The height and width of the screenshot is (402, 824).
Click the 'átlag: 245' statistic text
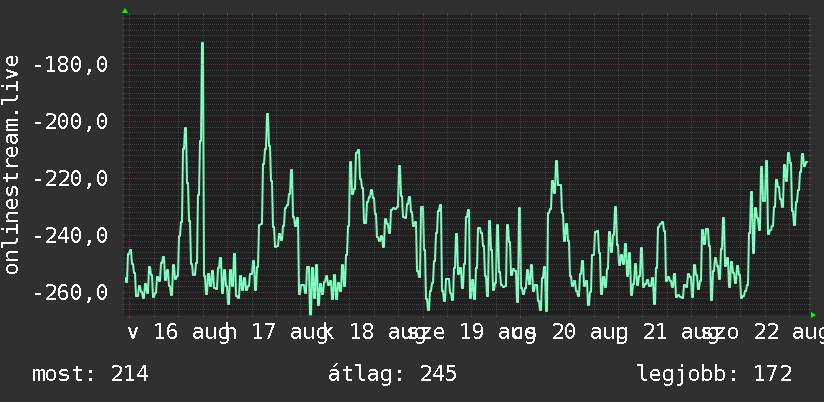393,374
